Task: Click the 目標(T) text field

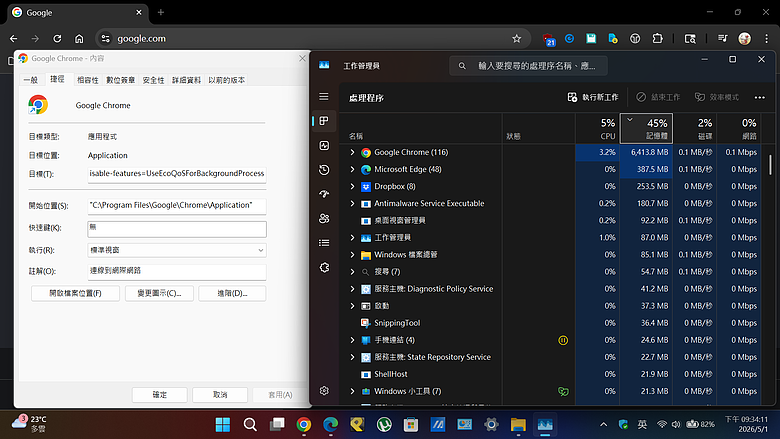Action: 177,174
